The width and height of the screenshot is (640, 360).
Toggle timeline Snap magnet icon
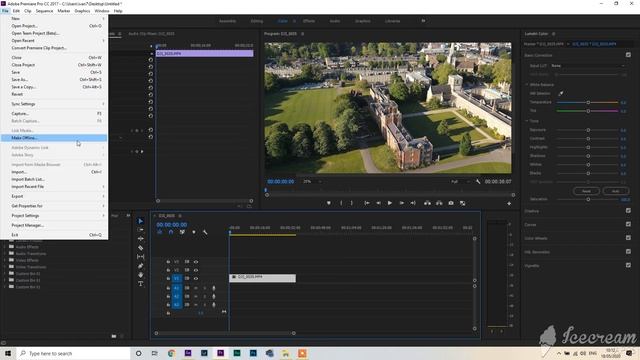(x=171, y=232)
